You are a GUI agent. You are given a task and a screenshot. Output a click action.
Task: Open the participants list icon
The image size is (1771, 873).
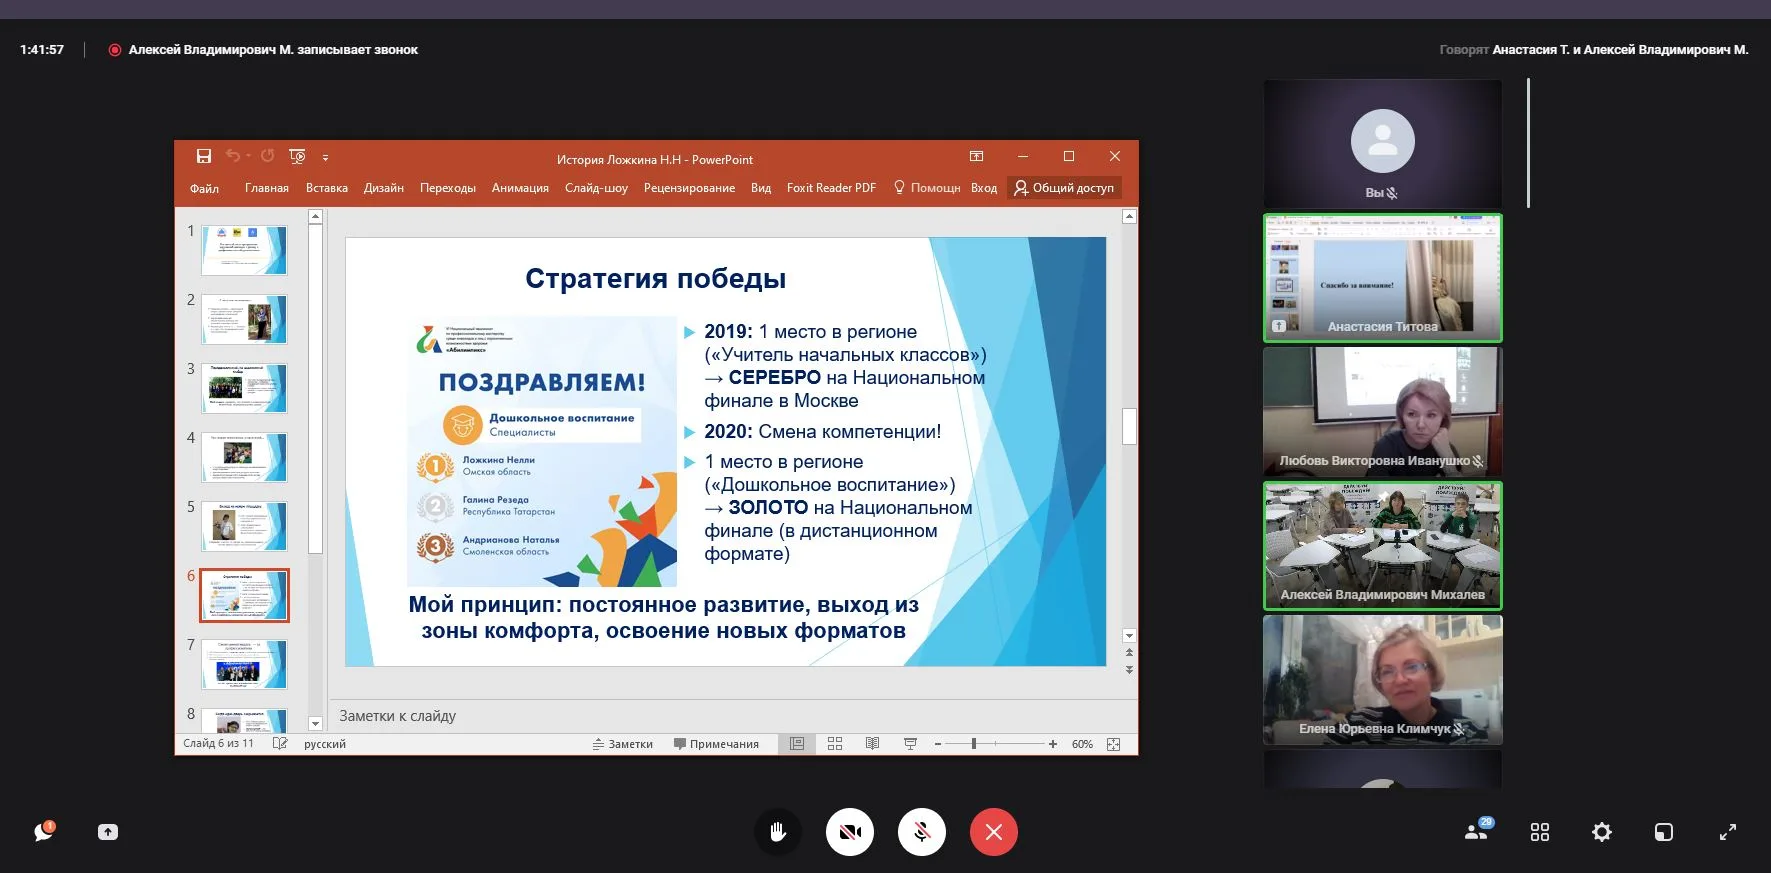(x=1476, y=832)
